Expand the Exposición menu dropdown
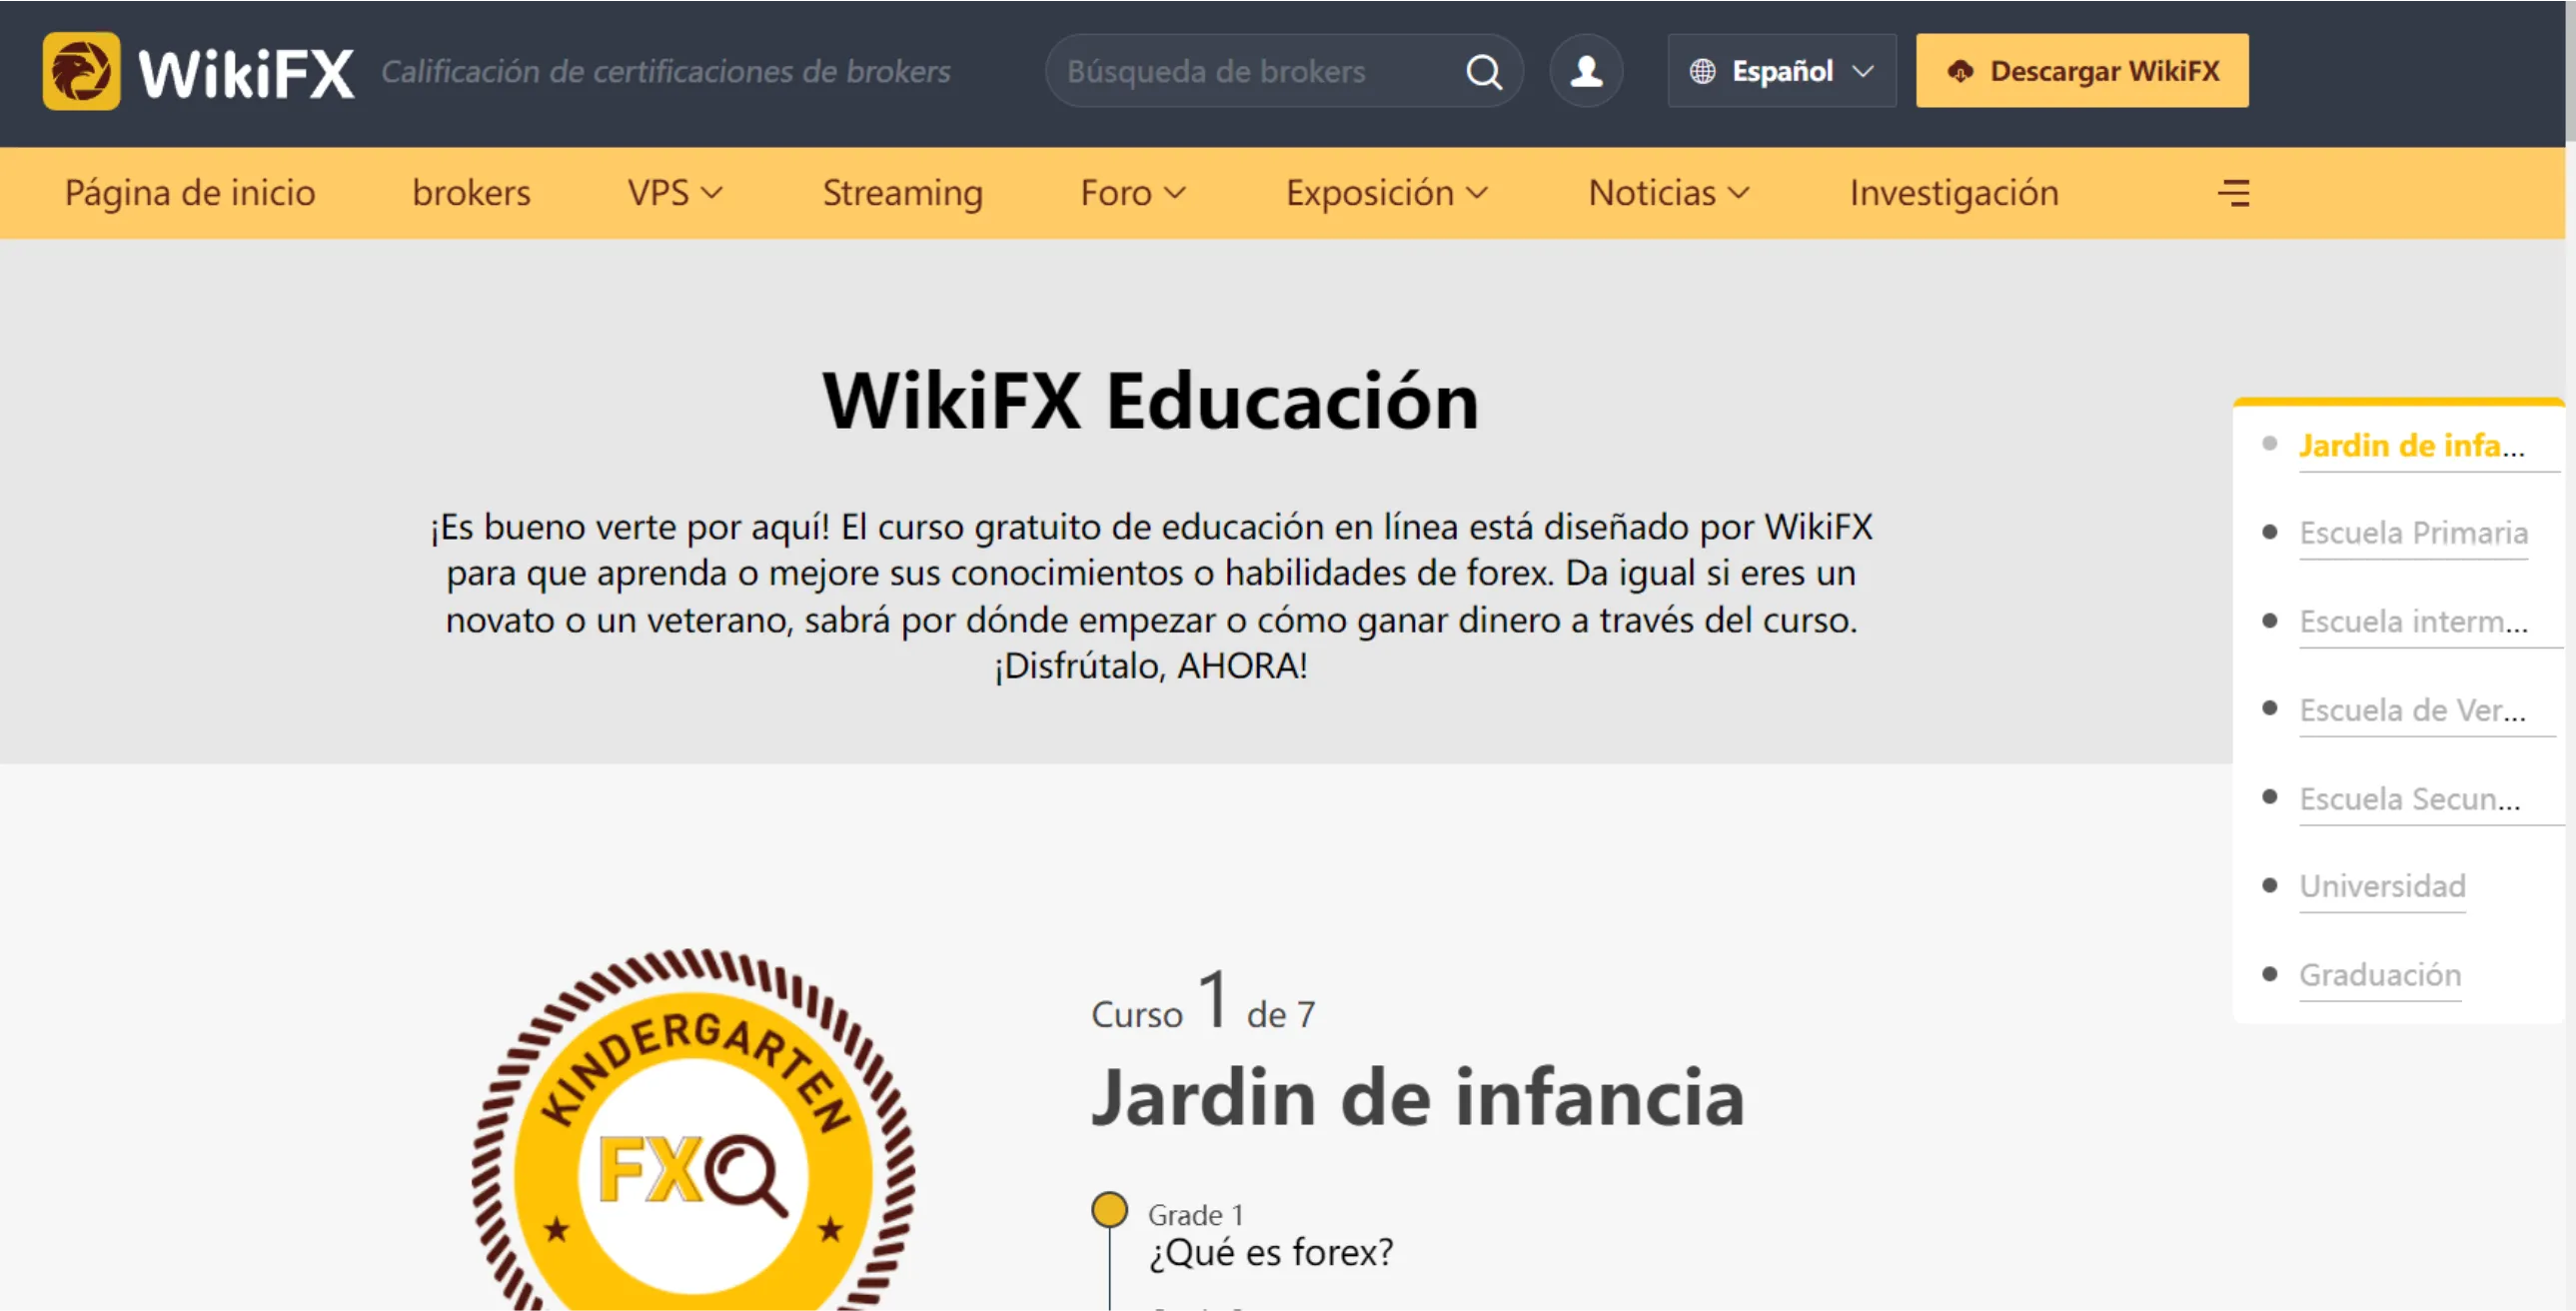 1386,193
